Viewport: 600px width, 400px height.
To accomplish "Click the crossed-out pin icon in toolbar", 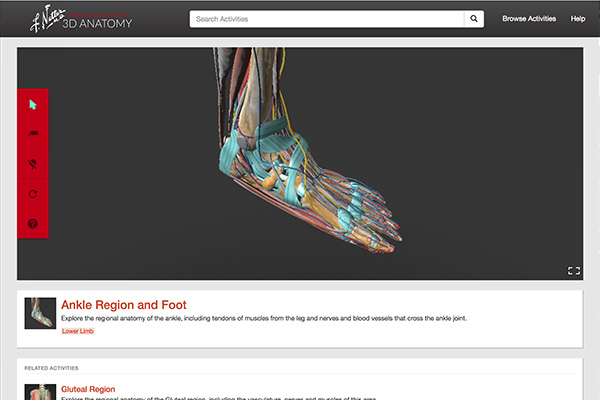I will (33, 164).
